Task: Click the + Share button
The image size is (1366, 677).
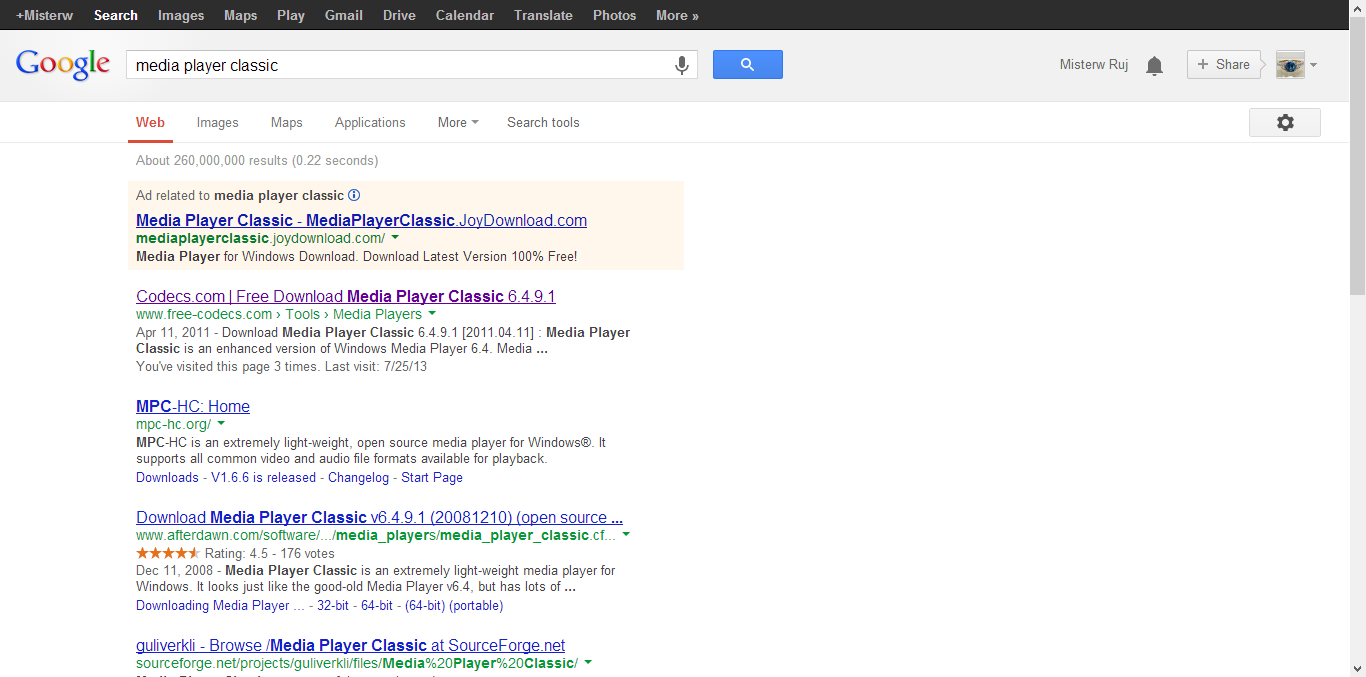Action: 1224,65
